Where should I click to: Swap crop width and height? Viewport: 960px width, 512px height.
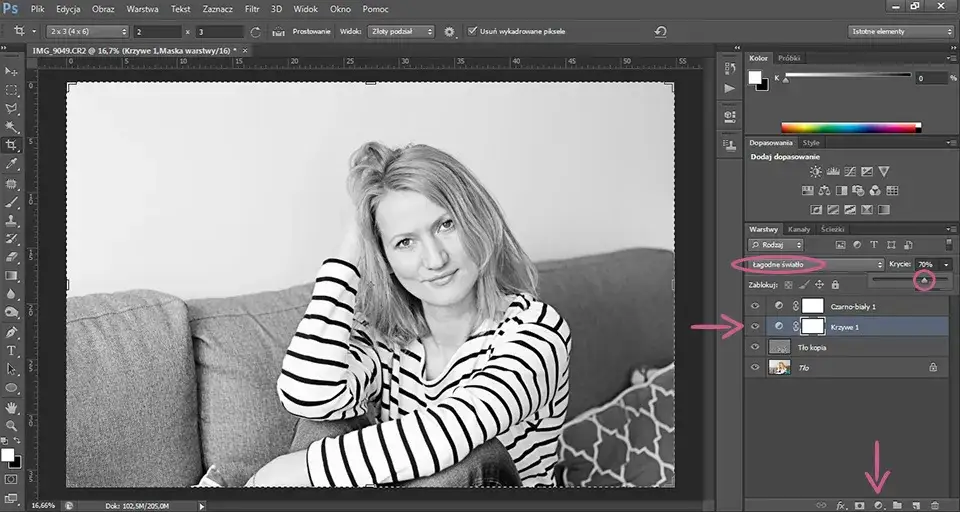[x=255, y=31]
